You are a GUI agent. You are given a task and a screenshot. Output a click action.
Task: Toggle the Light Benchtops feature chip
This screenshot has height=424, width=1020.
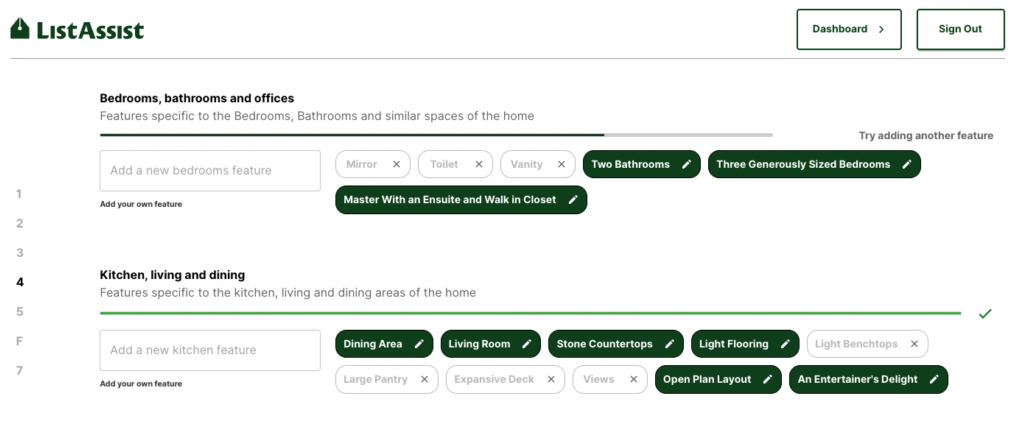click(x=855, y=345)
